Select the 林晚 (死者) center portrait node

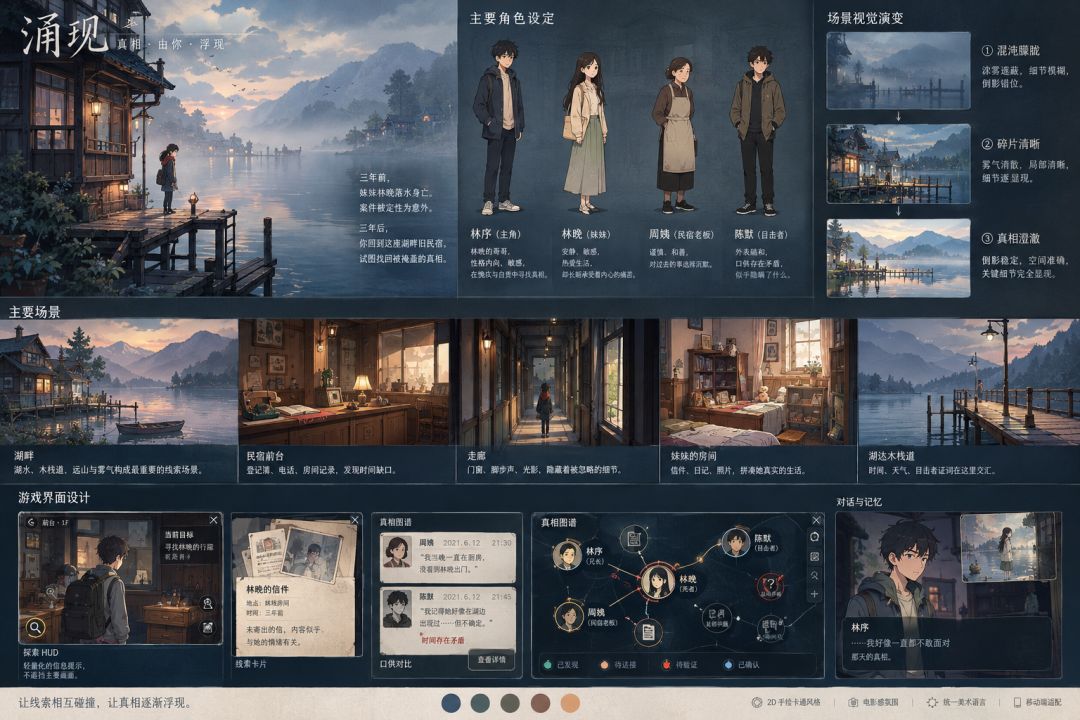(x=658, y=582)
